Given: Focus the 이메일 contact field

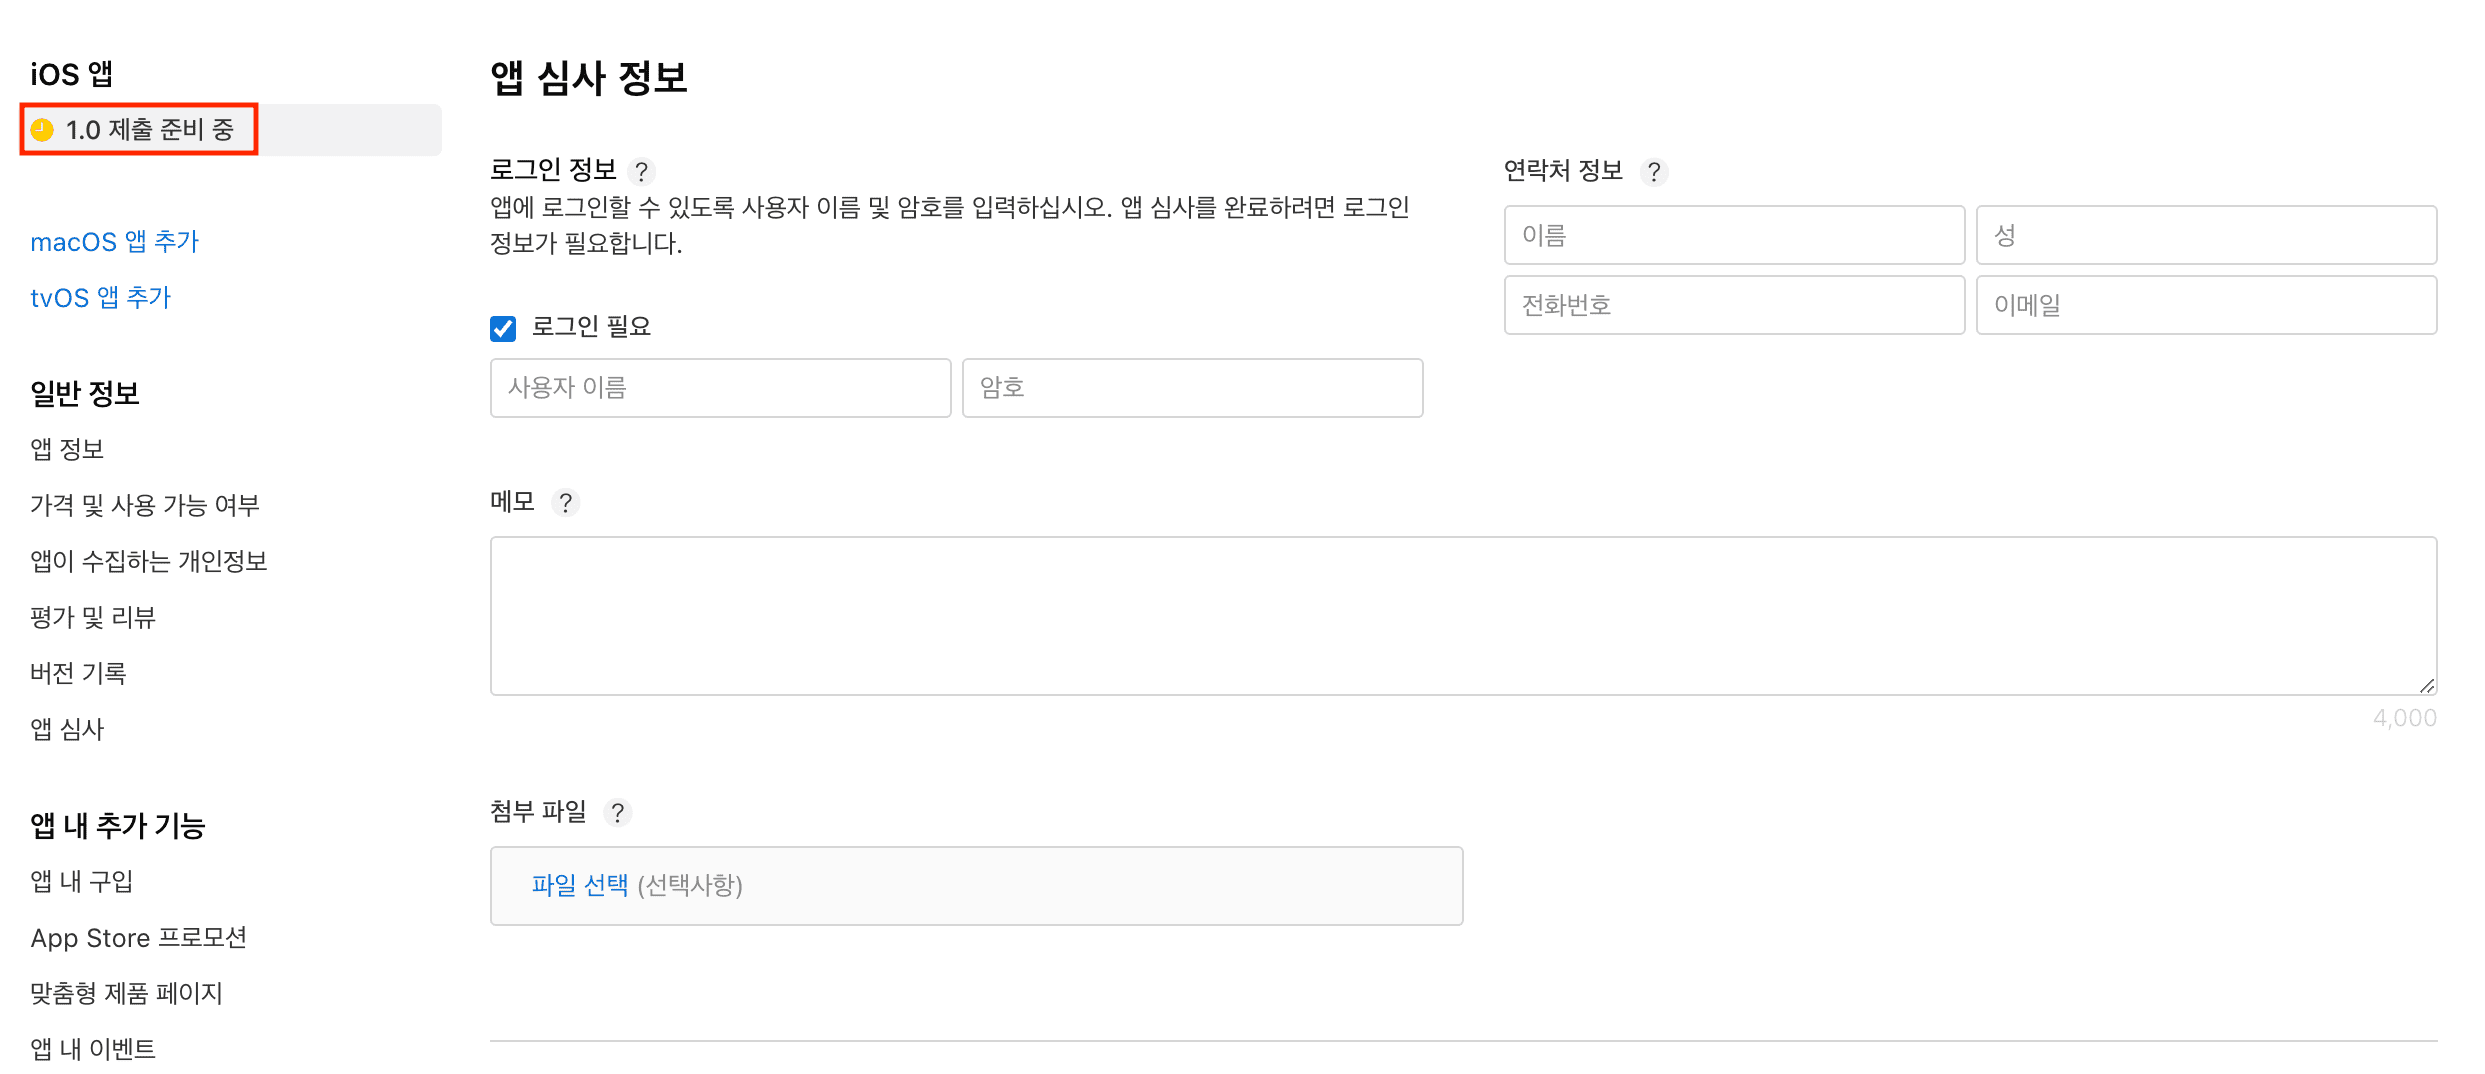Looking at the screenshot, I should (x=2206, y=305).
